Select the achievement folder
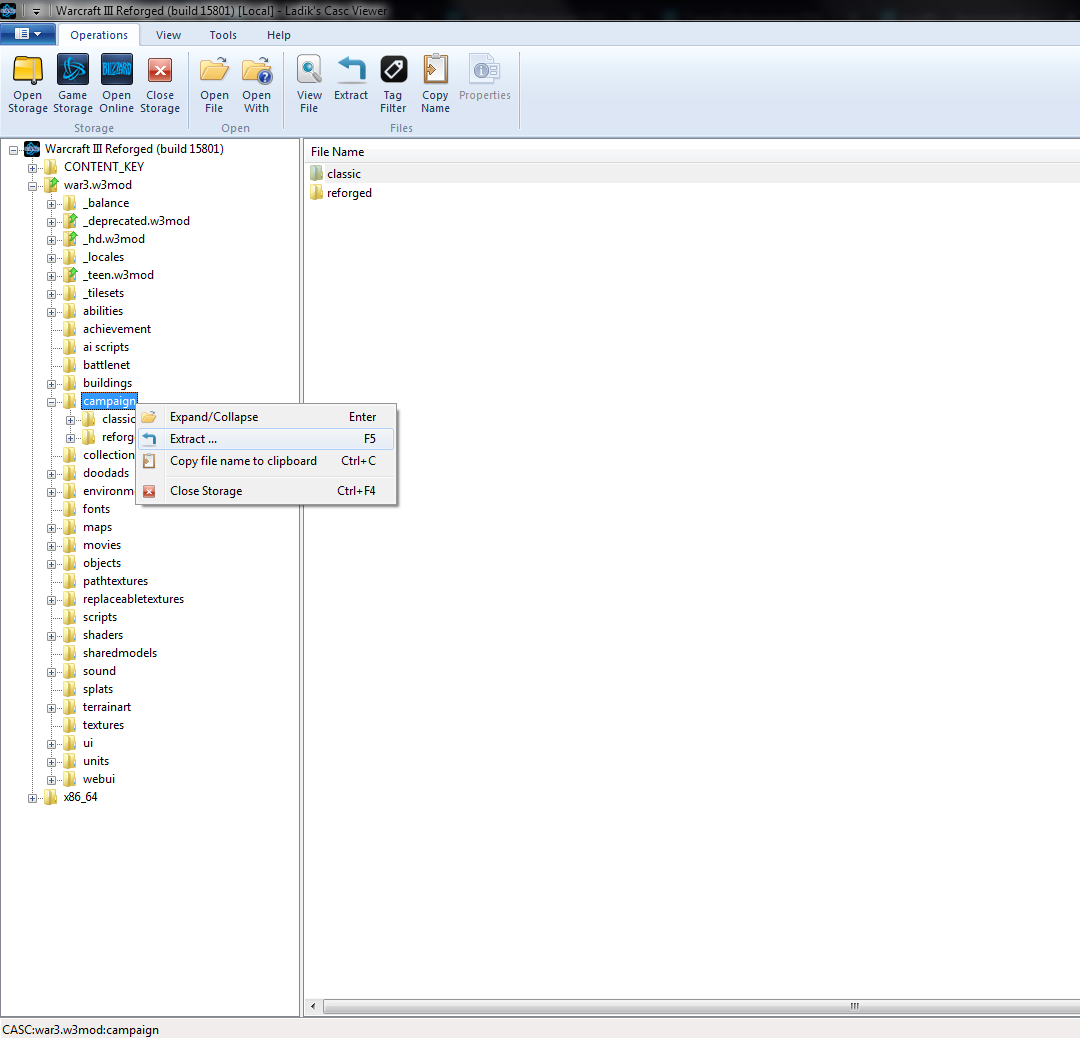Screen dimensions: 1080x1038 click(x=116, y=329)
